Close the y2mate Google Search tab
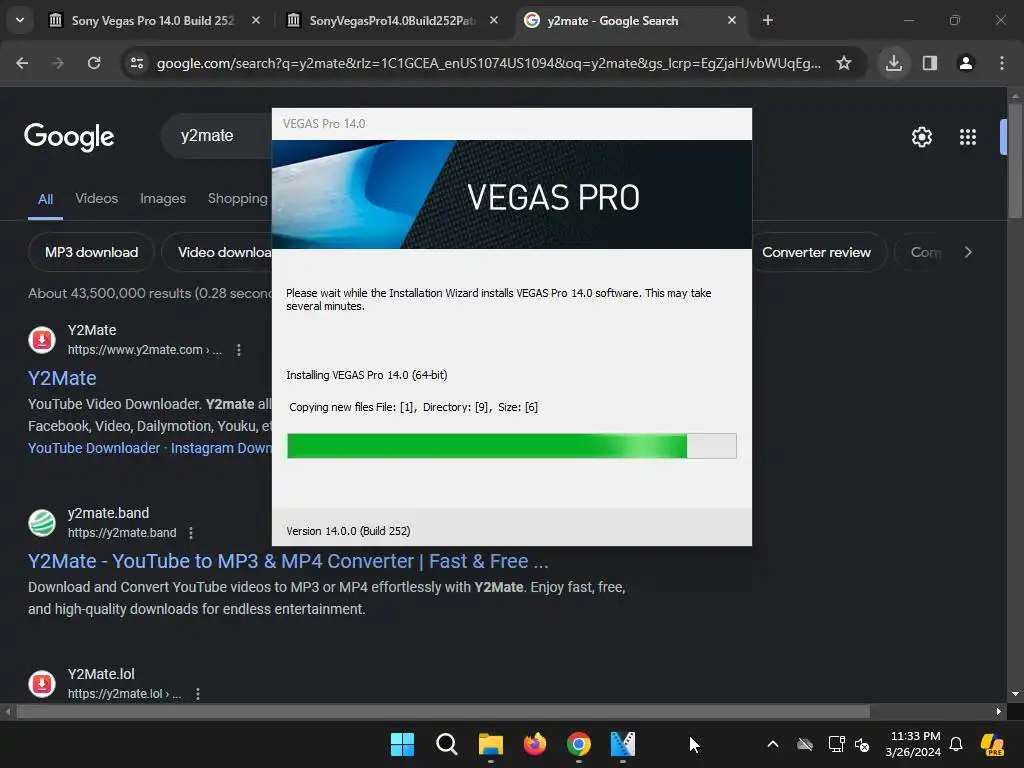The width and height of the screenshot is (1024, 768). (x=732, y=20)
